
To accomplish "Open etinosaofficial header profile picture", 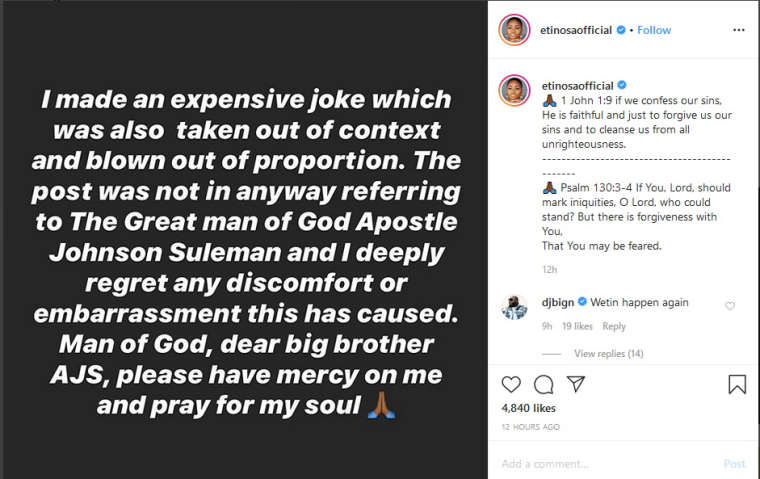I will [x=514, y=30].
